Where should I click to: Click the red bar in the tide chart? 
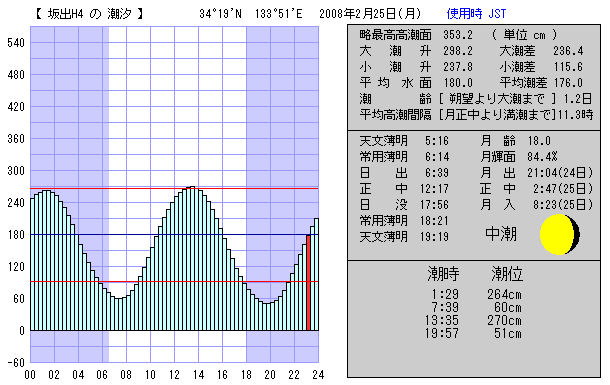tap(308, 283)
